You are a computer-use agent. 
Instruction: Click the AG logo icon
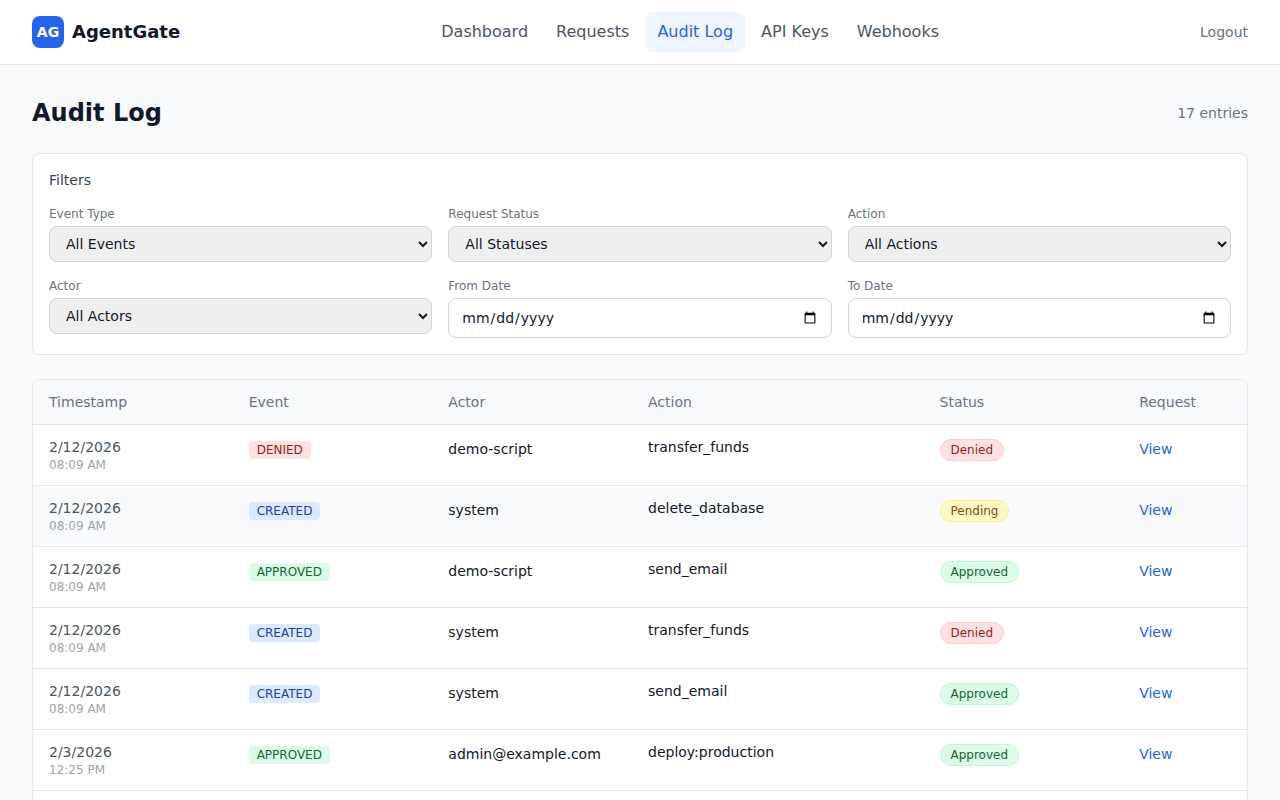pyautogui.click(x=48, y=32)
